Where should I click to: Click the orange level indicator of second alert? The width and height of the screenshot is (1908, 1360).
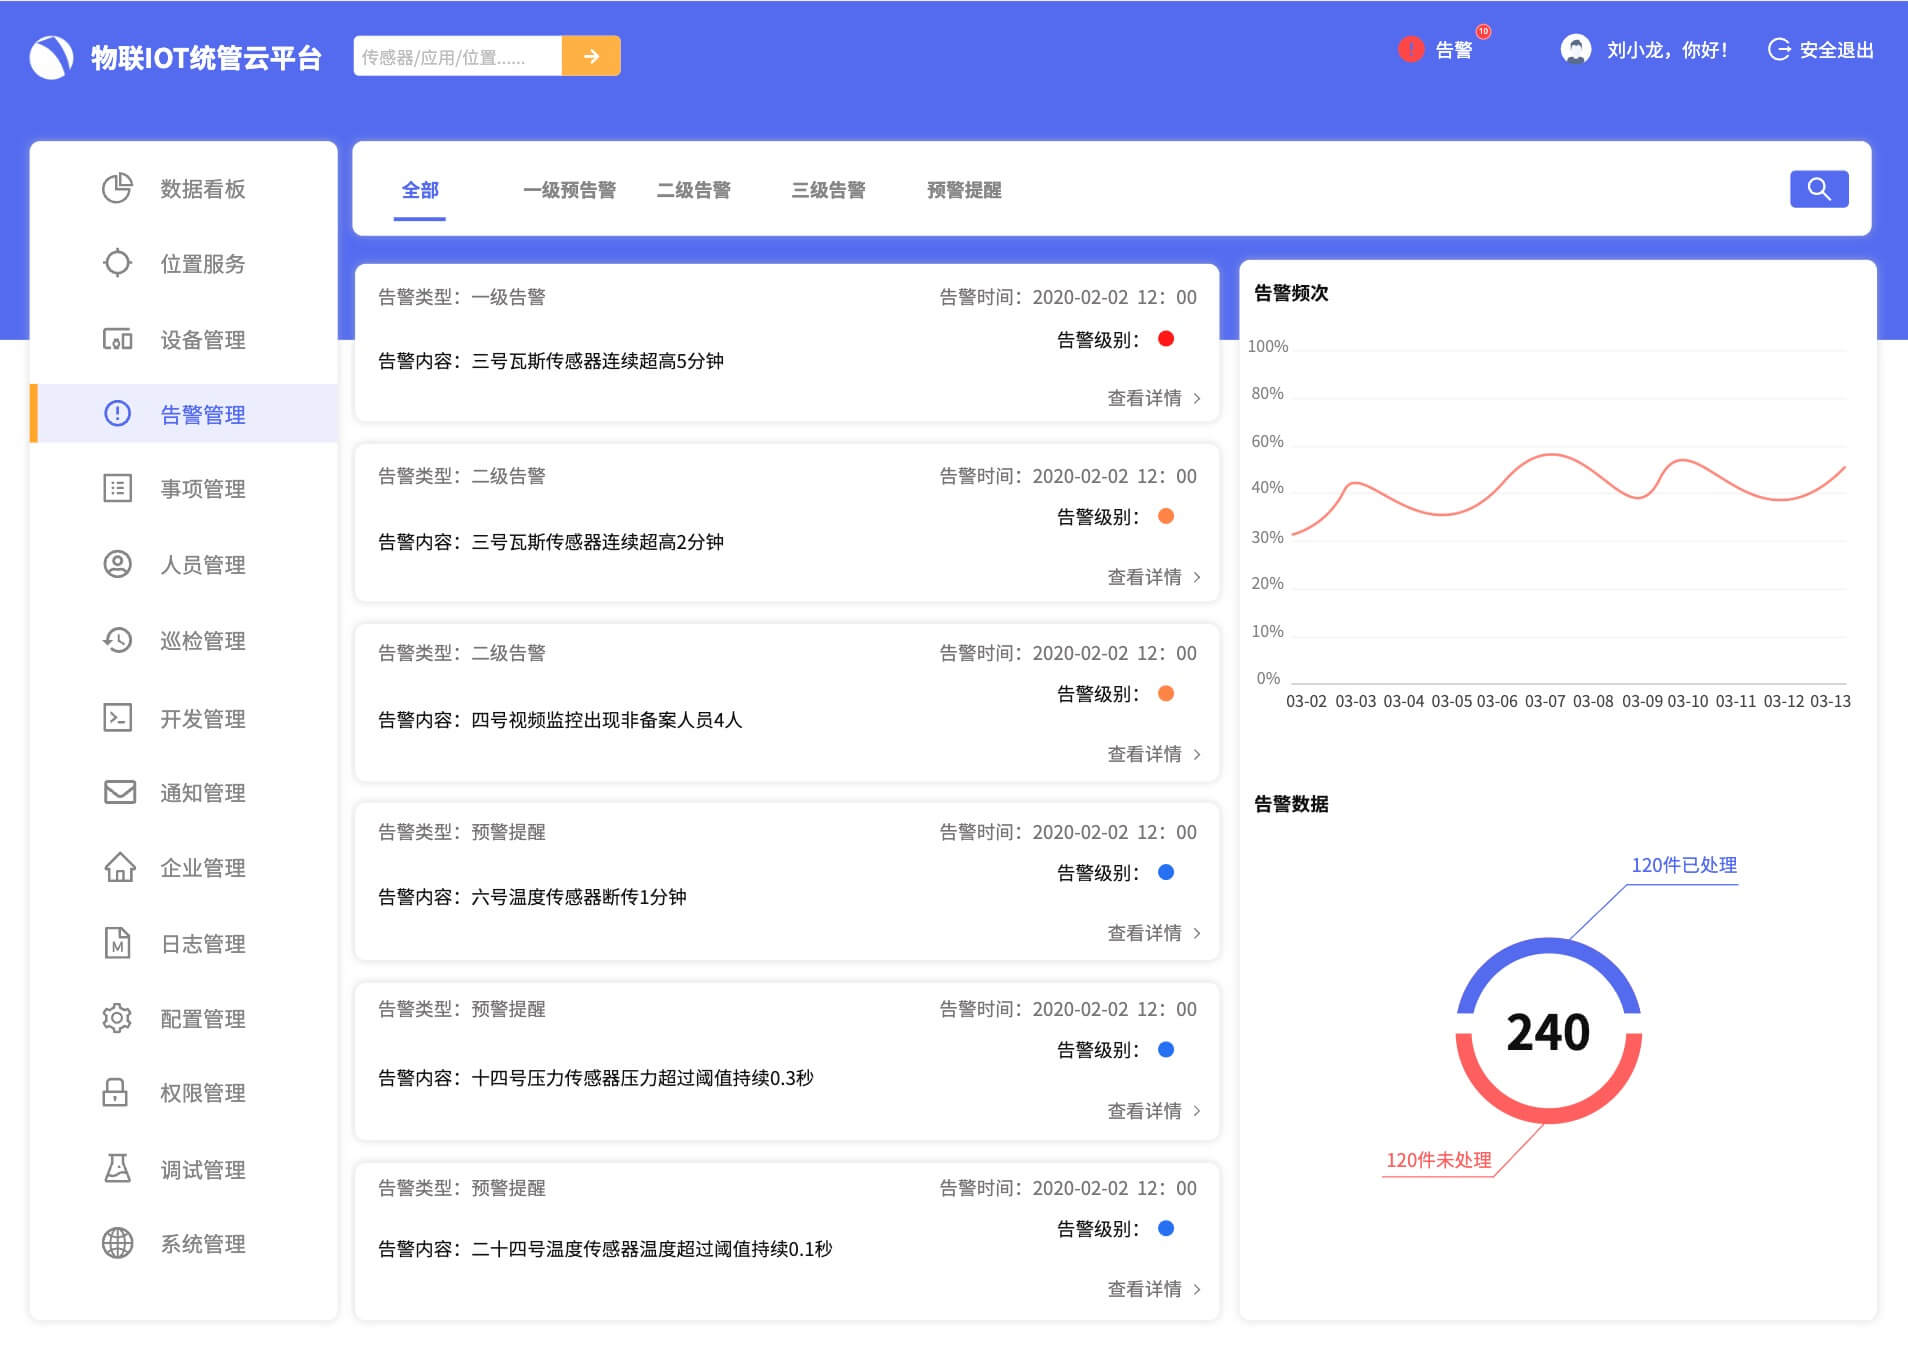(1168, 517)
